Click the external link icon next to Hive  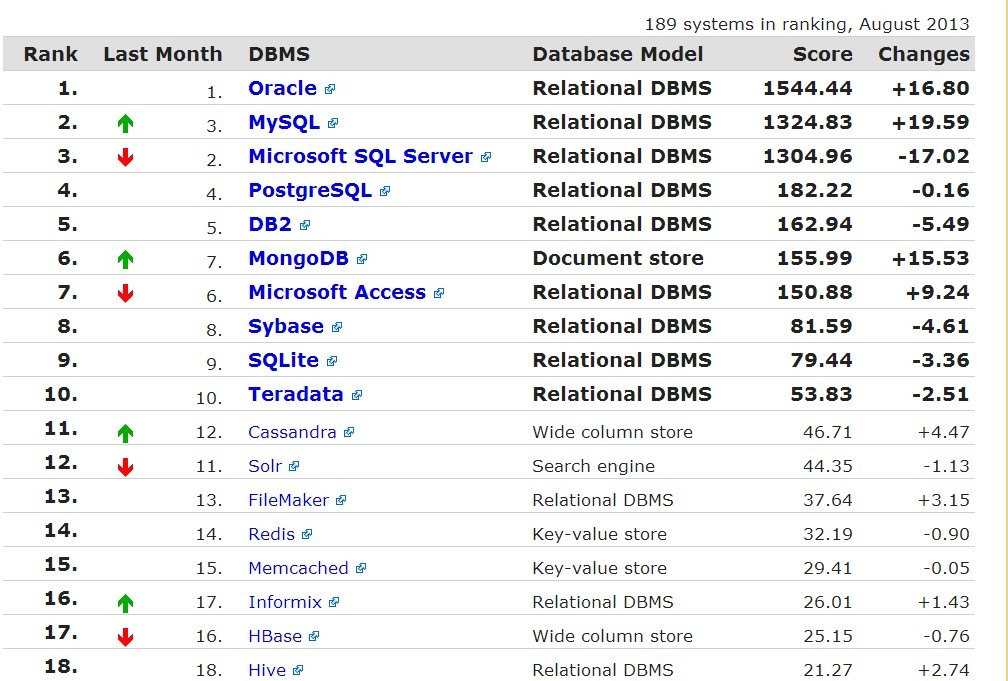click(298, 671)
